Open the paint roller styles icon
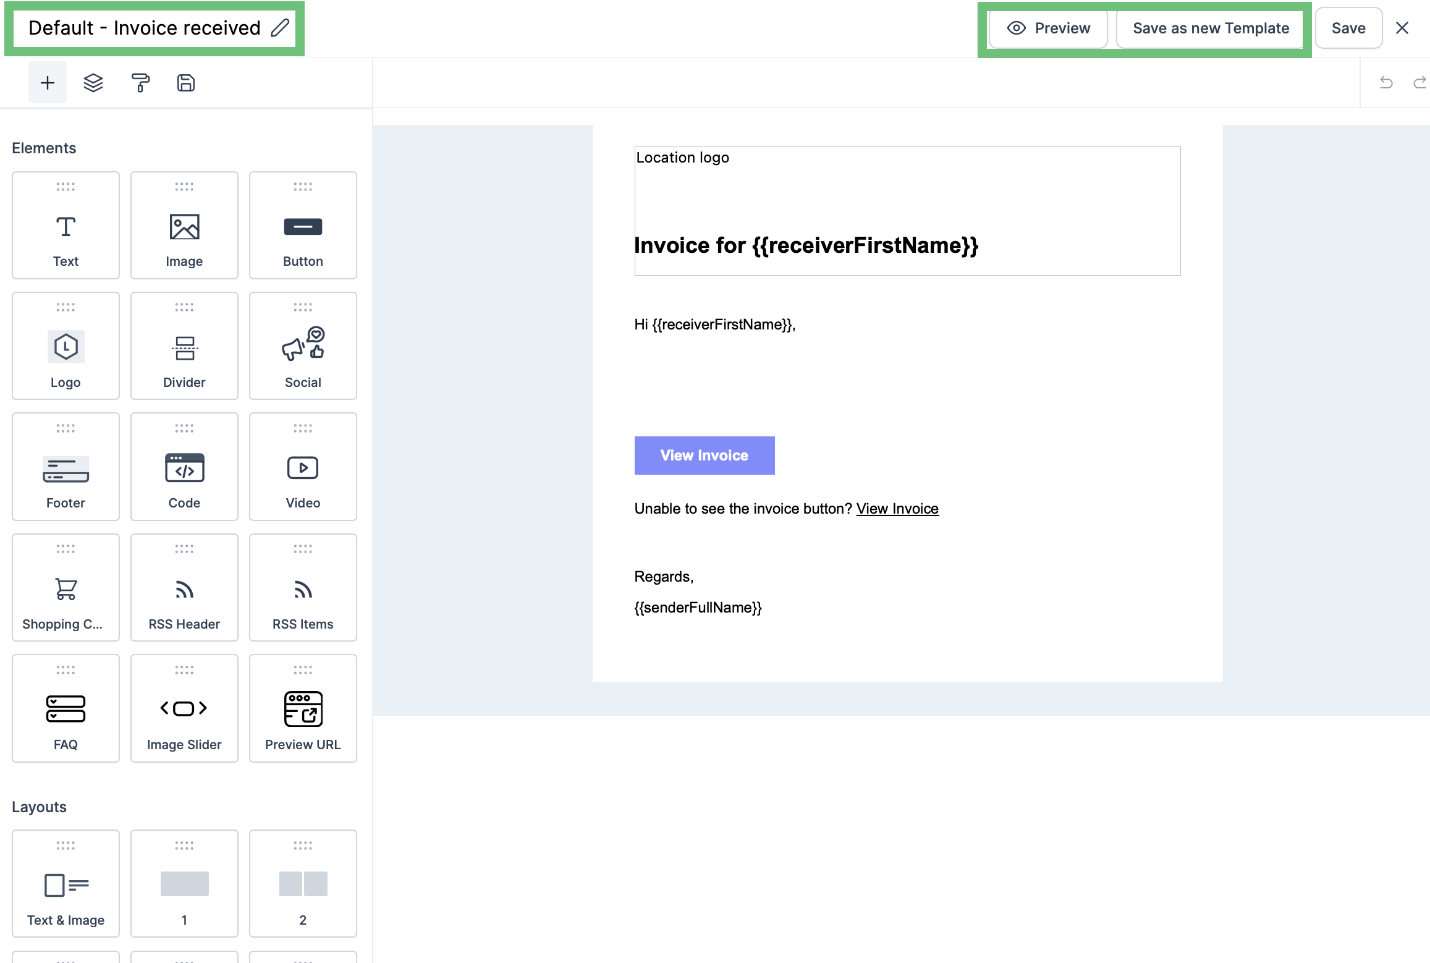The image size is (1430, 963). [x=140, y=83]
